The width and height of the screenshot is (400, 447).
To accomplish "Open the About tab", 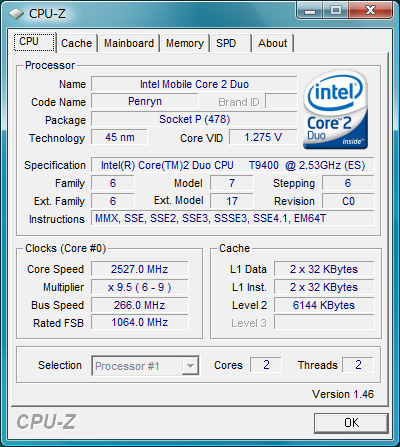I will coord(273,43).
